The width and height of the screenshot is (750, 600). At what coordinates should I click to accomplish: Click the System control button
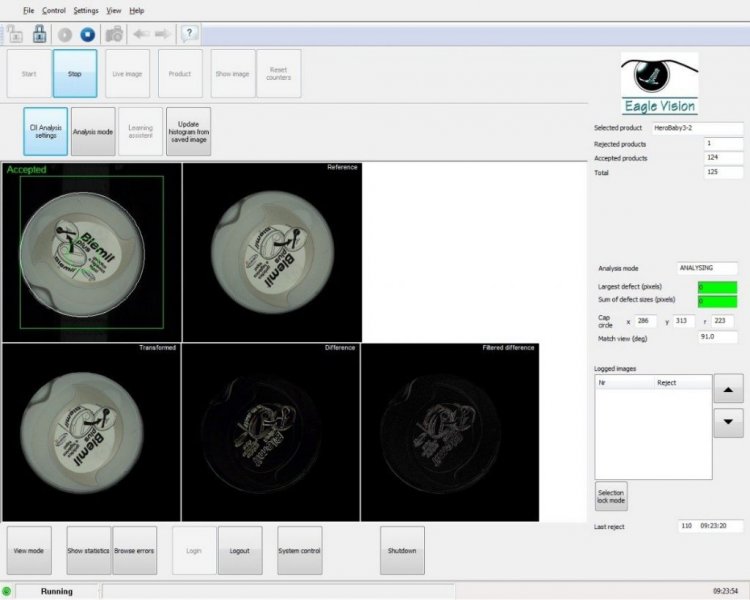point(299,551)
